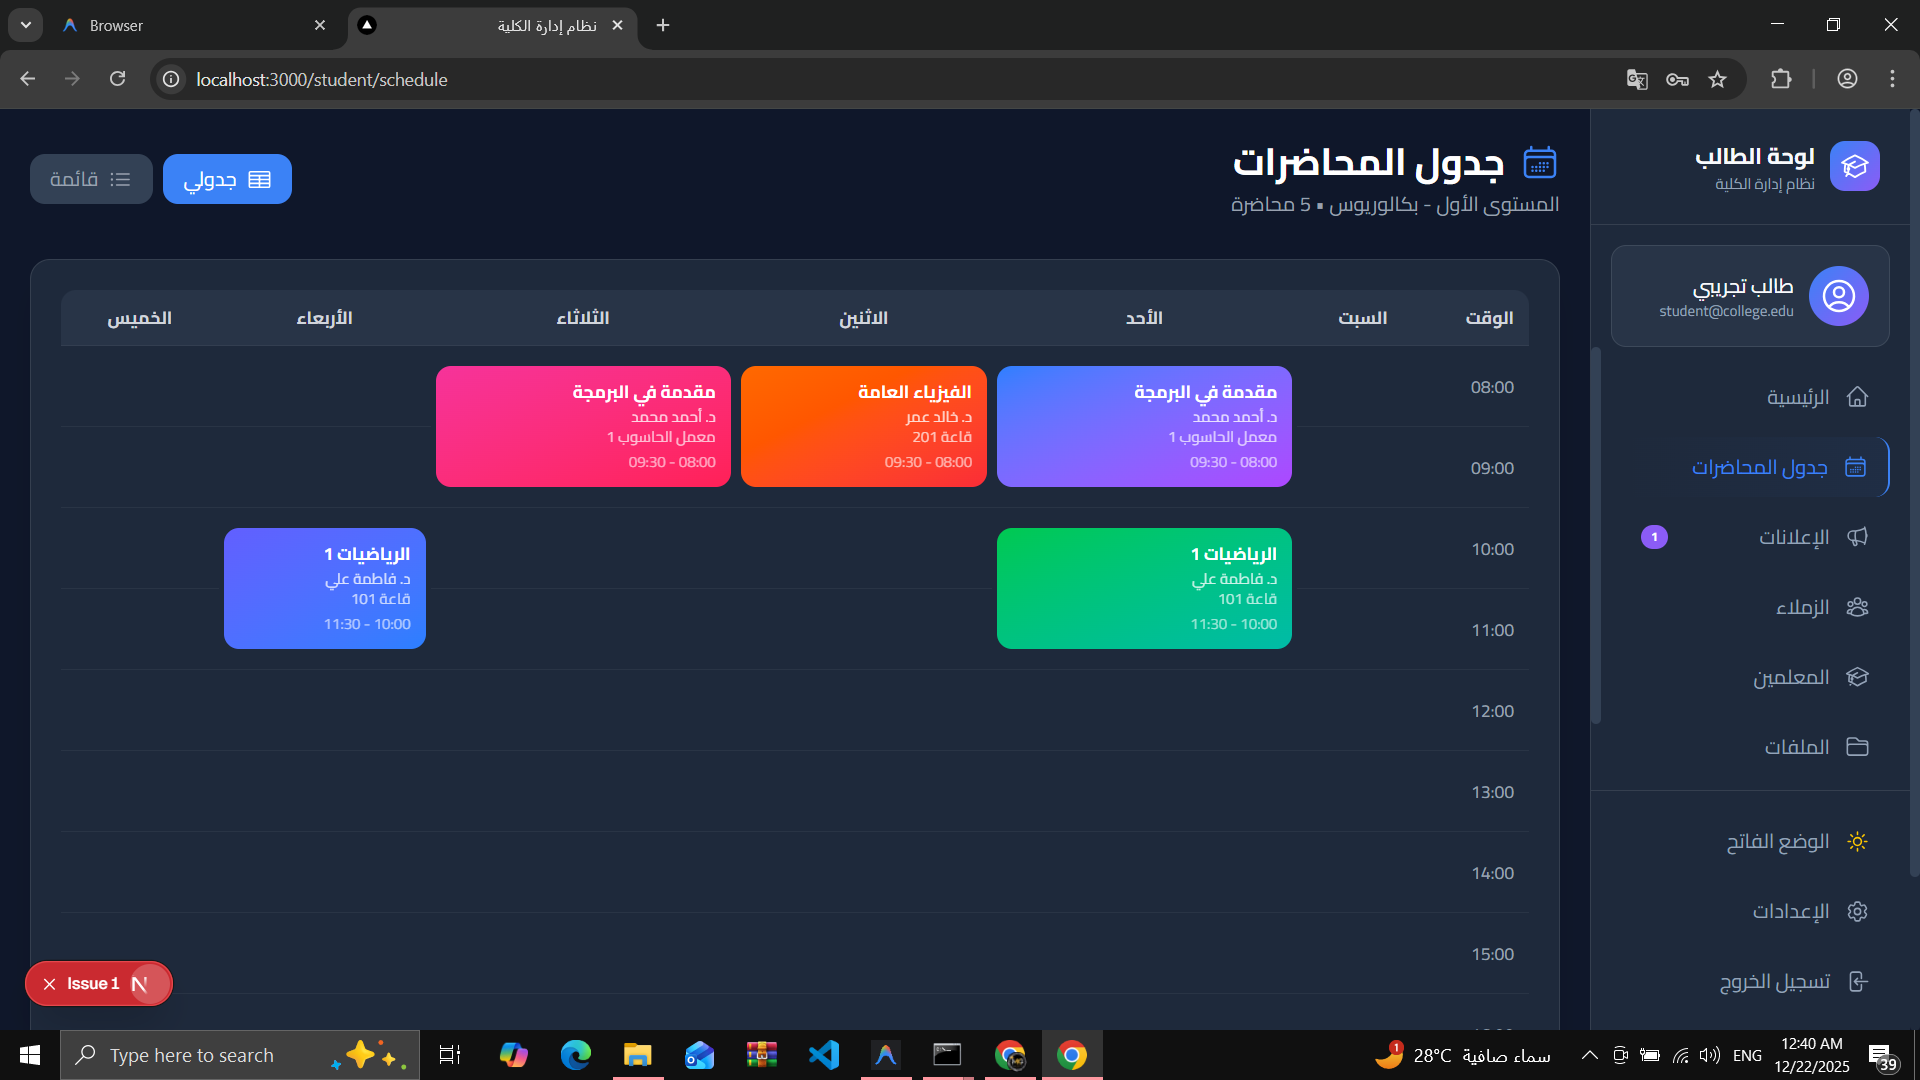Click the logout icon in sidebar
The width and height of the screenshot is (1920, 1080).
1857,981
